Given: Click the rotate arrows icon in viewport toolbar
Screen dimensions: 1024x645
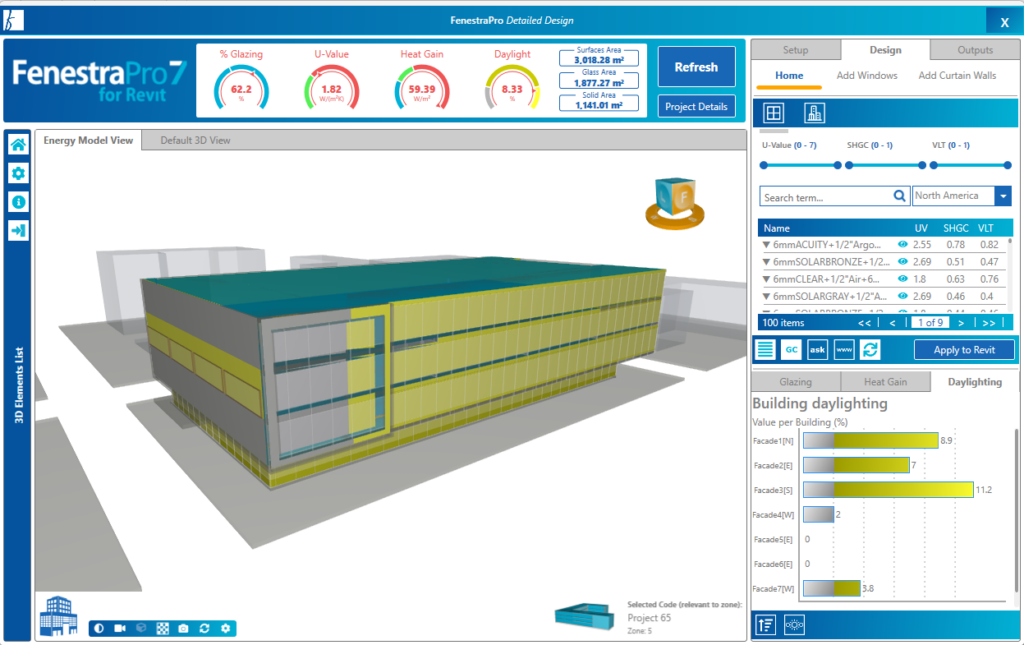Looking at the screenshot, I should [204, 628].
